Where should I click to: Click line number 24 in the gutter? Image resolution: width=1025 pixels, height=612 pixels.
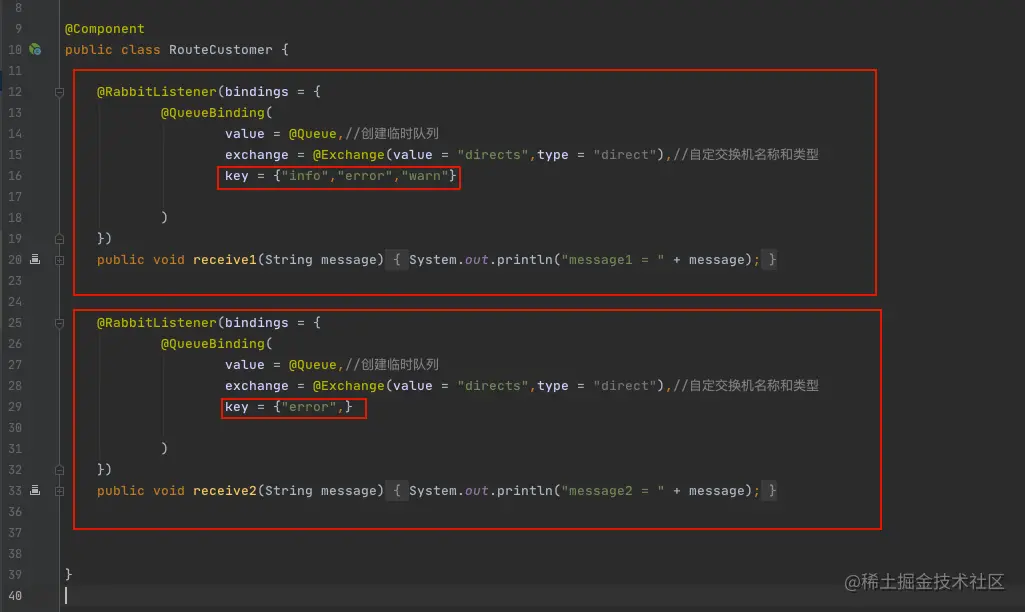pos(14,301)
